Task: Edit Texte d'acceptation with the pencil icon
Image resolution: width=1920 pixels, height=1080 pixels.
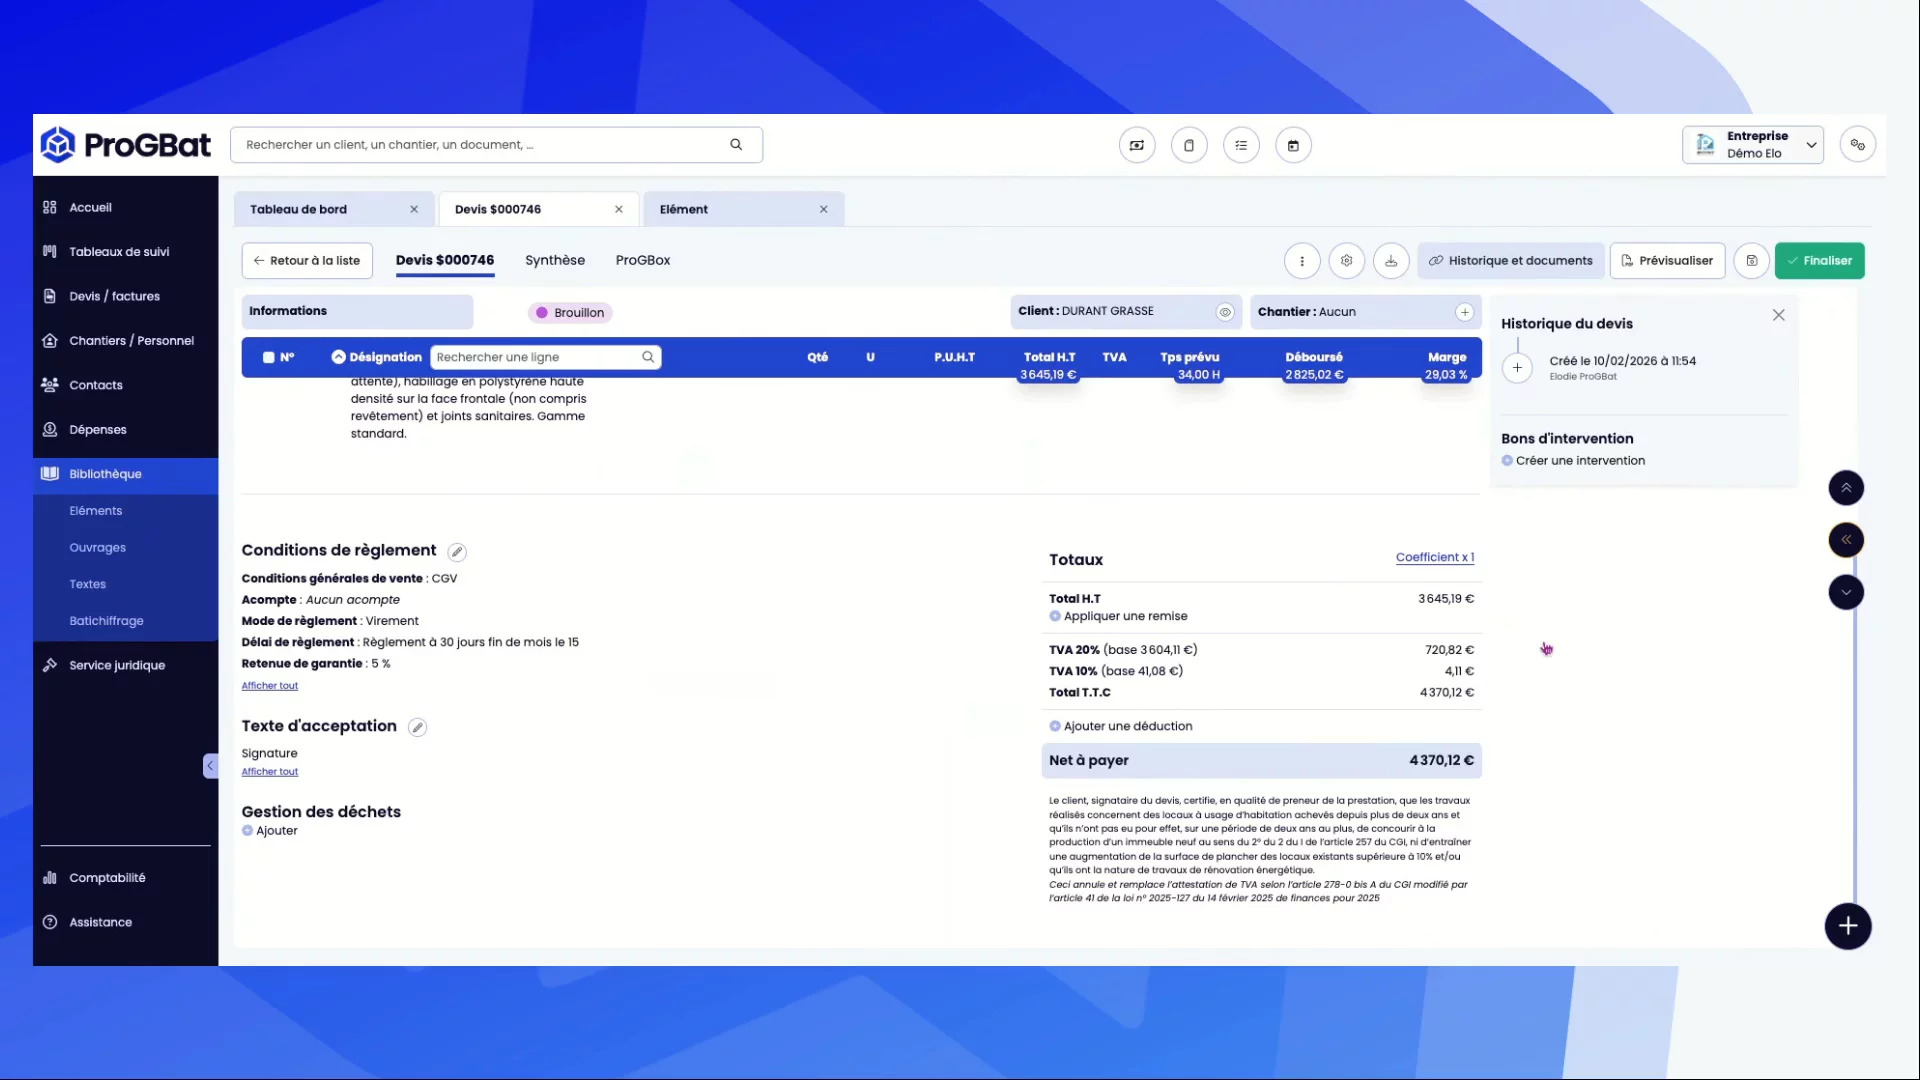Action: coord(418,728)
